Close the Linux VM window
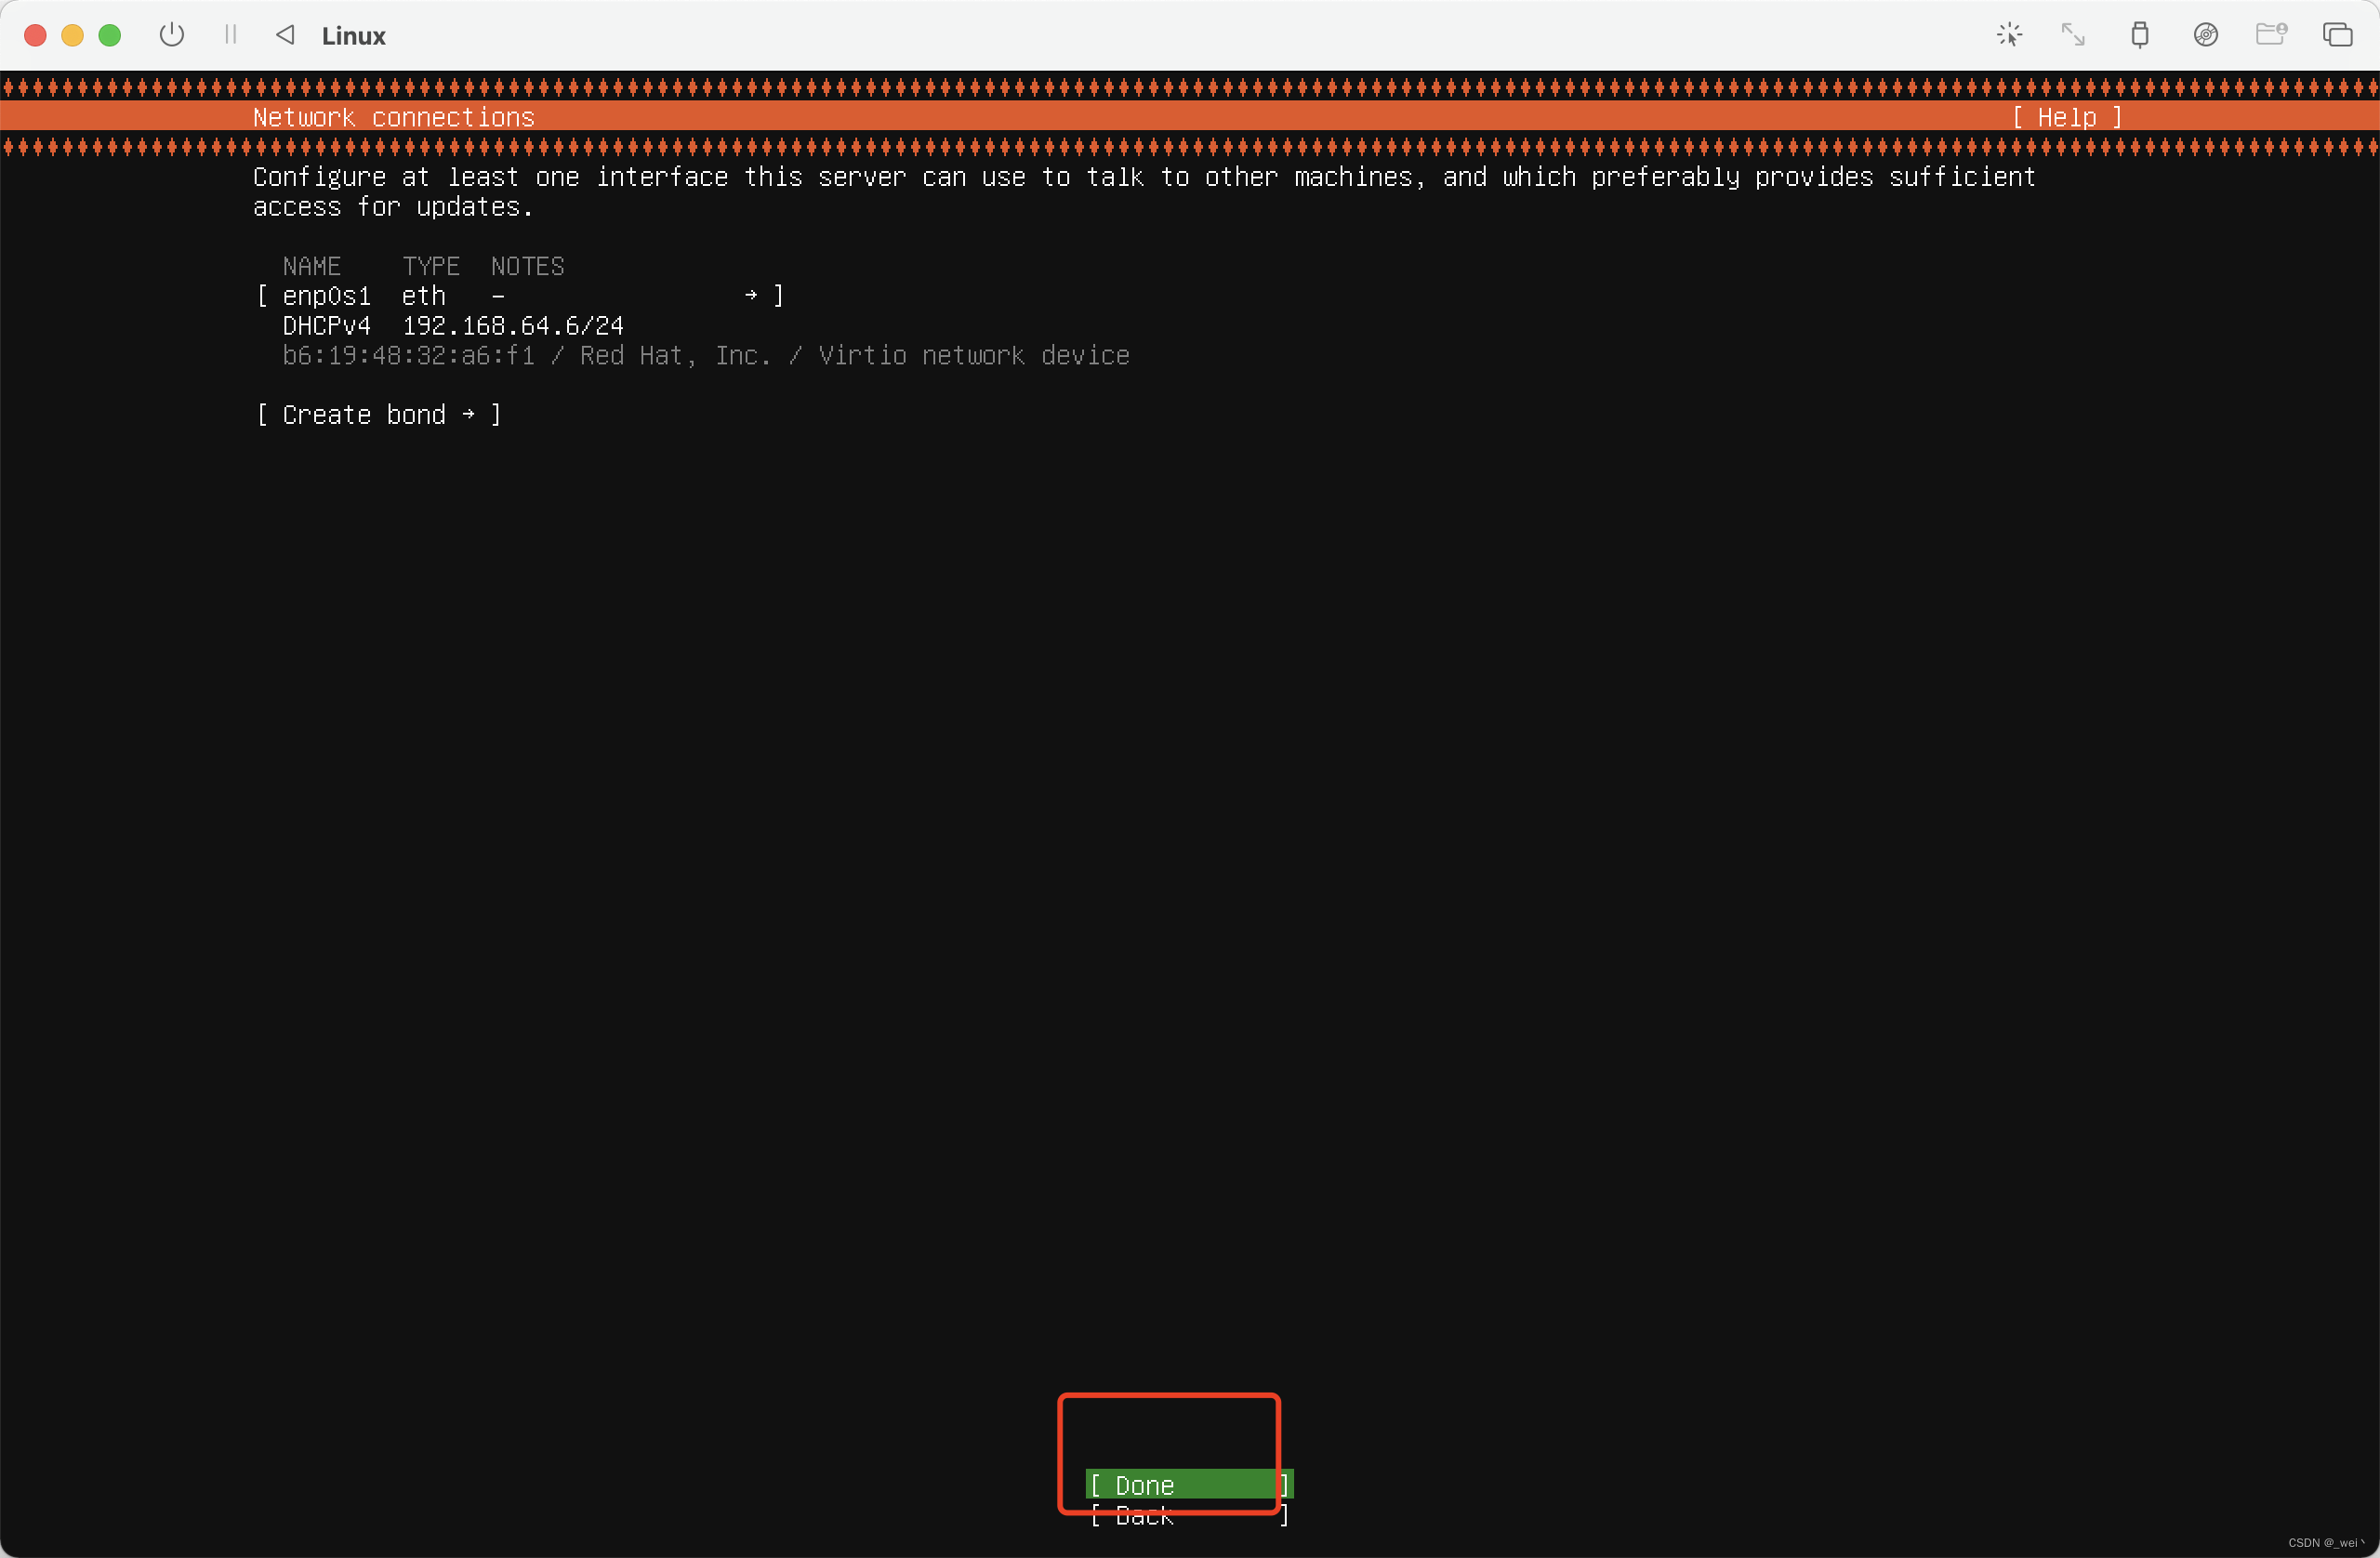Image resolution: width=2380 pixels, height=1558 pixels. (35, 35)
